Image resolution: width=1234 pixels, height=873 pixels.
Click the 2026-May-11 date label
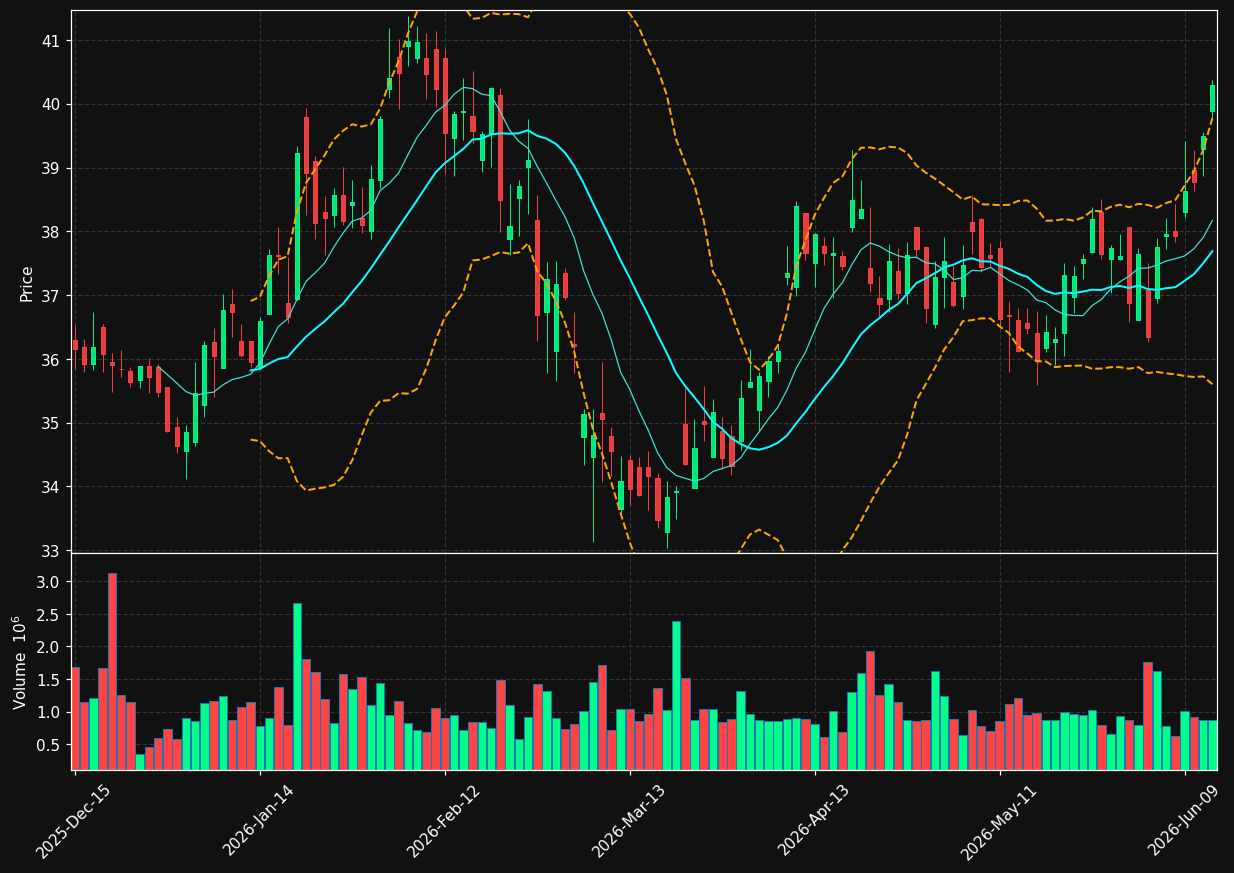pyautogui.click(x=999, y=821)
